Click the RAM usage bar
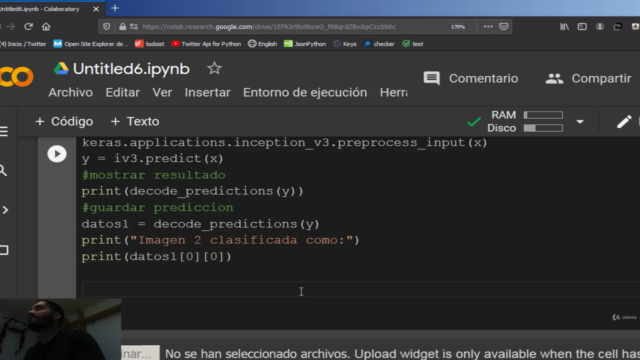The width and height of the screenshot is (640, 360). click(543, 115)
